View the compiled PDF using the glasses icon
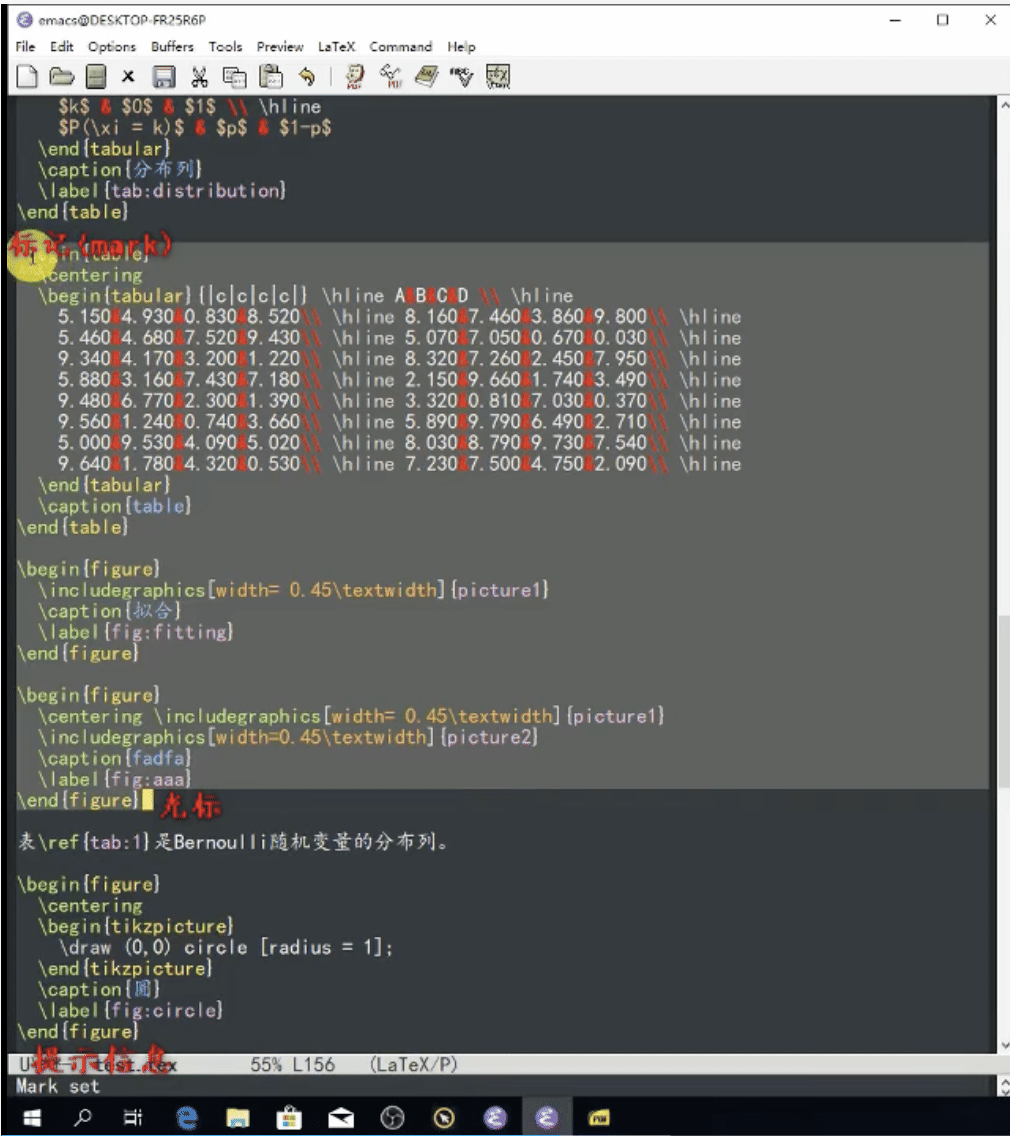 pyautogui.click(x=388, y=76)
